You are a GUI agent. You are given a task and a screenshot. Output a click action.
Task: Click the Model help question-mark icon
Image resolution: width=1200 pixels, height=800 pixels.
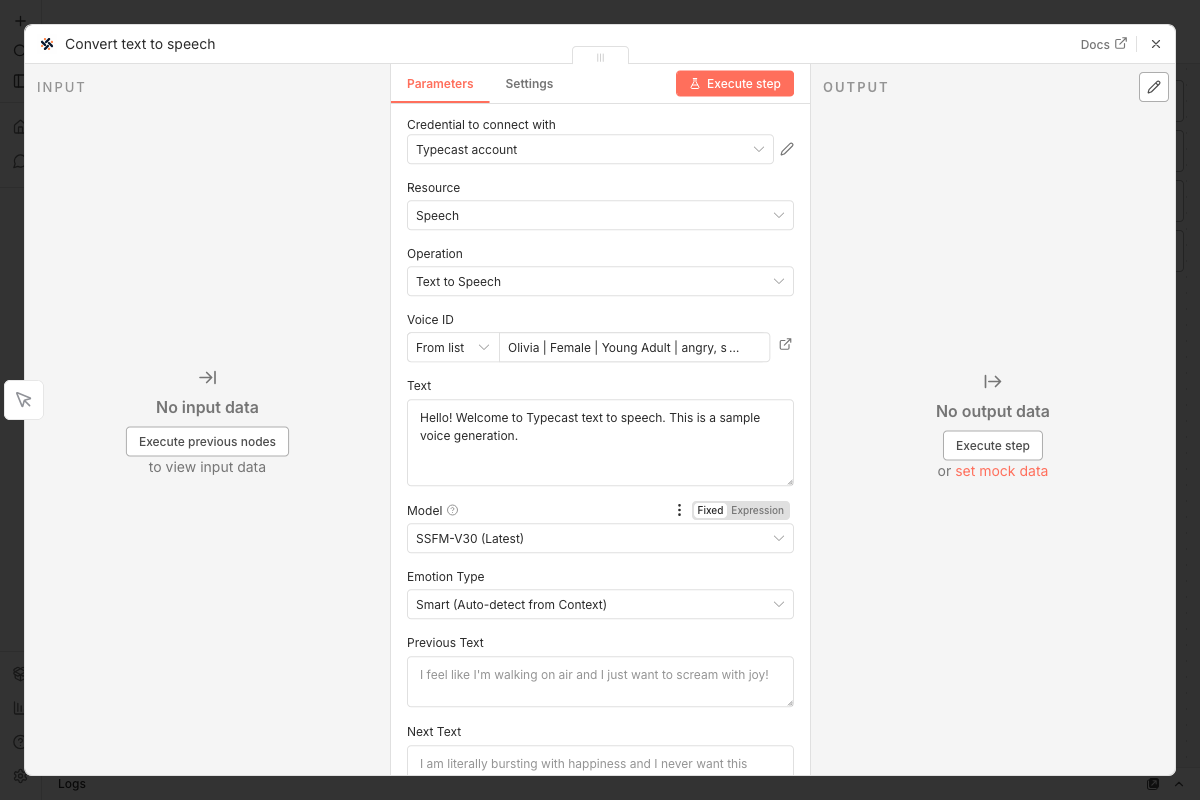(452, 510)
